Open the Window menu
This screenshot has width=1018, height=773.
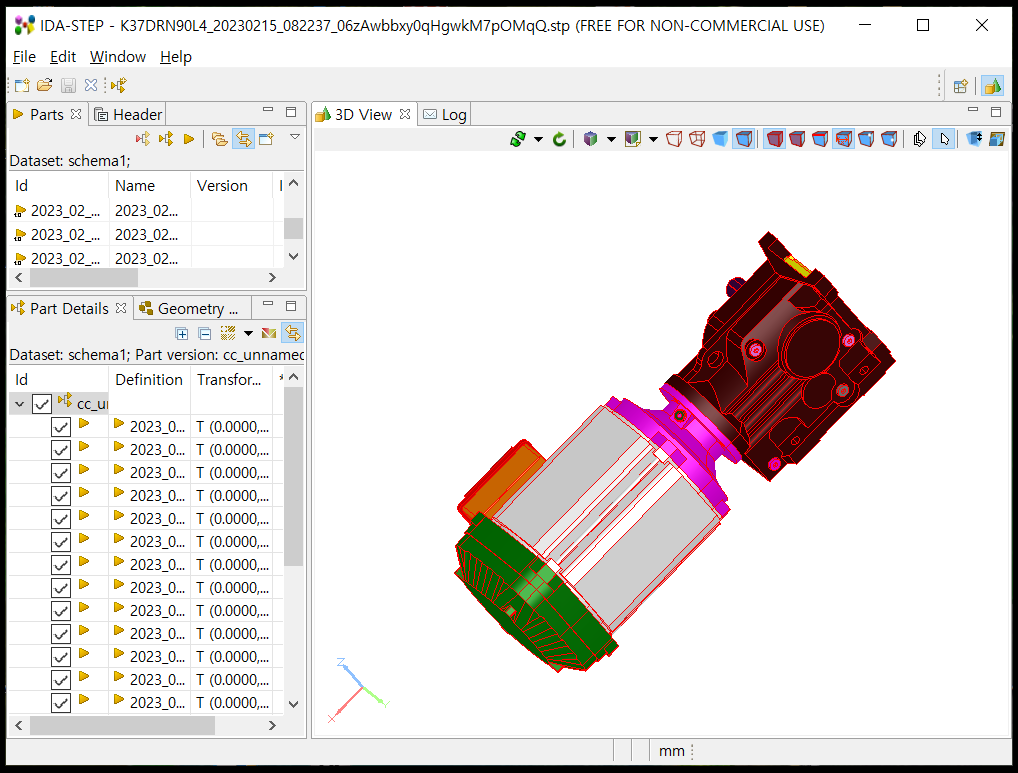(118, 57)
